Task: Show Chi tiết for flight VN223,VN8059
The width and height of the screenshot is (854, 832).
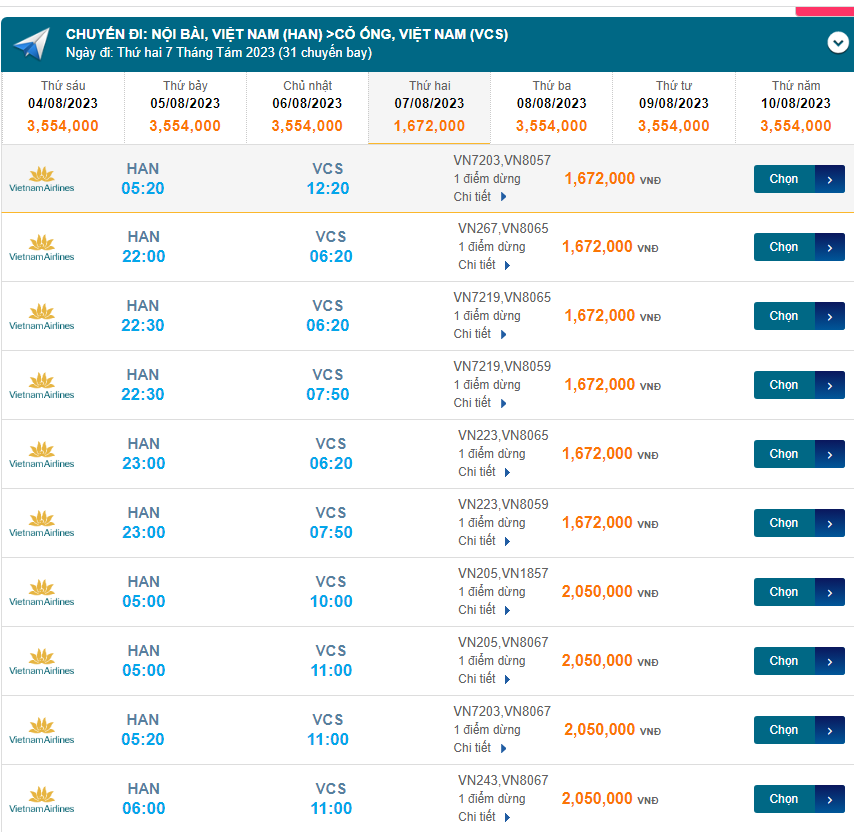Action: click(484, 541)
